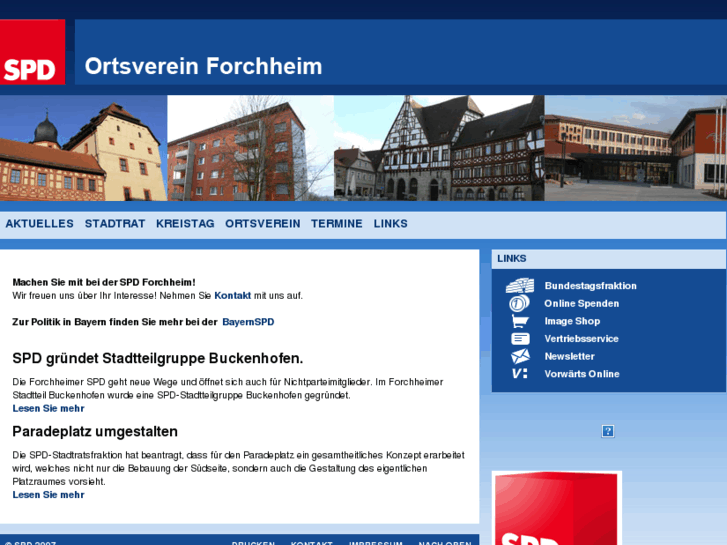Click the red SPD cube image in sidebar
727x545 pixels.
point(557,508)
